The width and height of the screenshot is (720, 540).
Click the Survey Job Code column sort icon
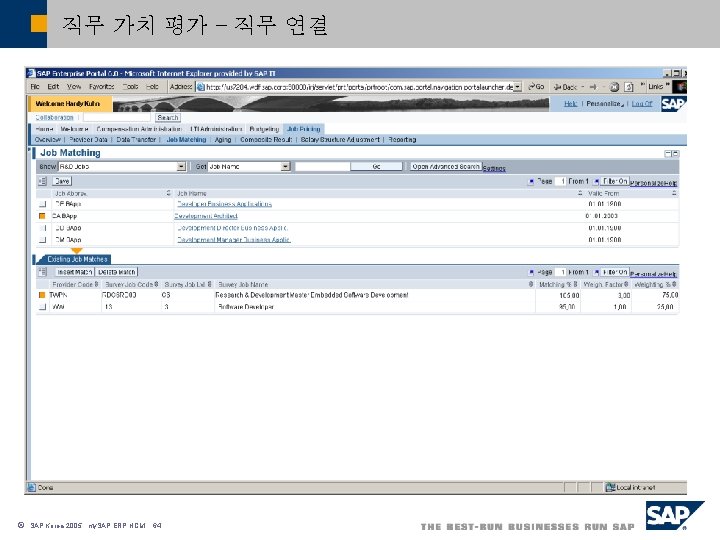click(x=156, y=284)
